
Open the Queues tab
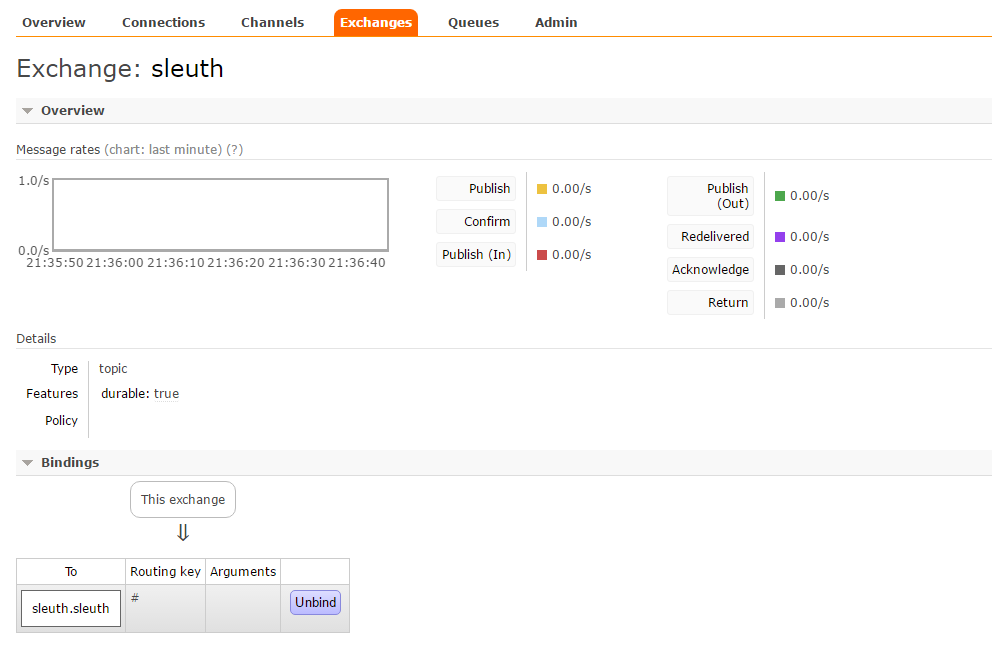(473, 23)
